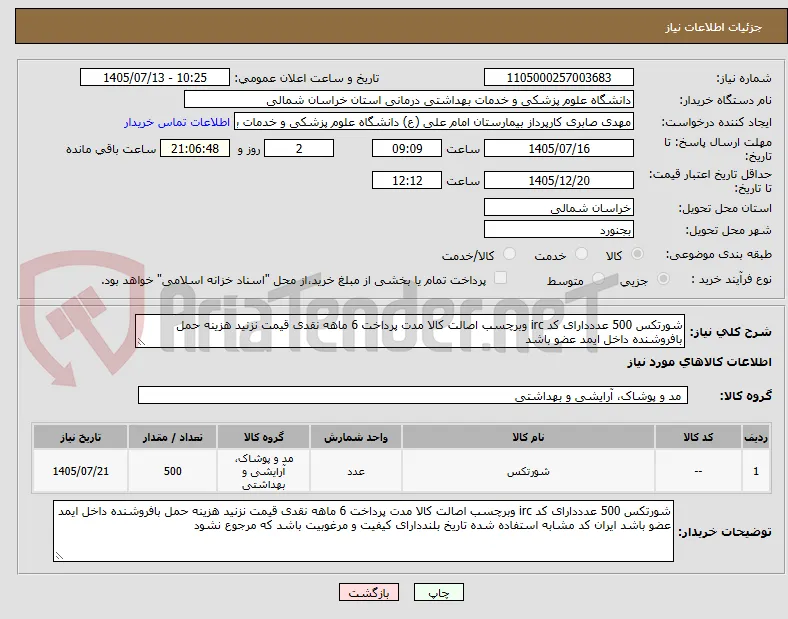
Task: Click the row number cell 1
Action: point(756,471)
